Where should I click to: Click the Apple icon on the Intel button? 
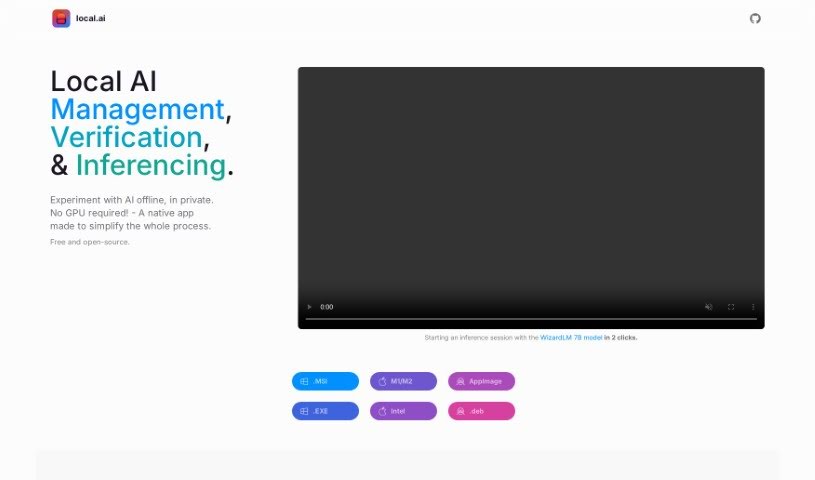click(x=382, y=411)
